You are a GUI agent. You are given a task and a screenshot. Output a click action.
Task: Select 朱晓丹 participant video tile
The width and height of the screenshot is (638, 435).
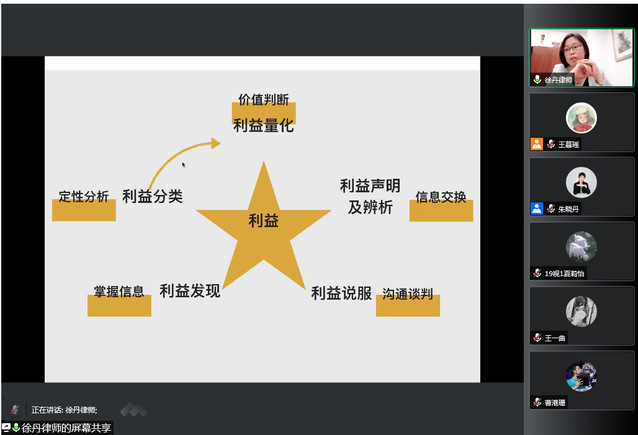[x=581, y=186]
